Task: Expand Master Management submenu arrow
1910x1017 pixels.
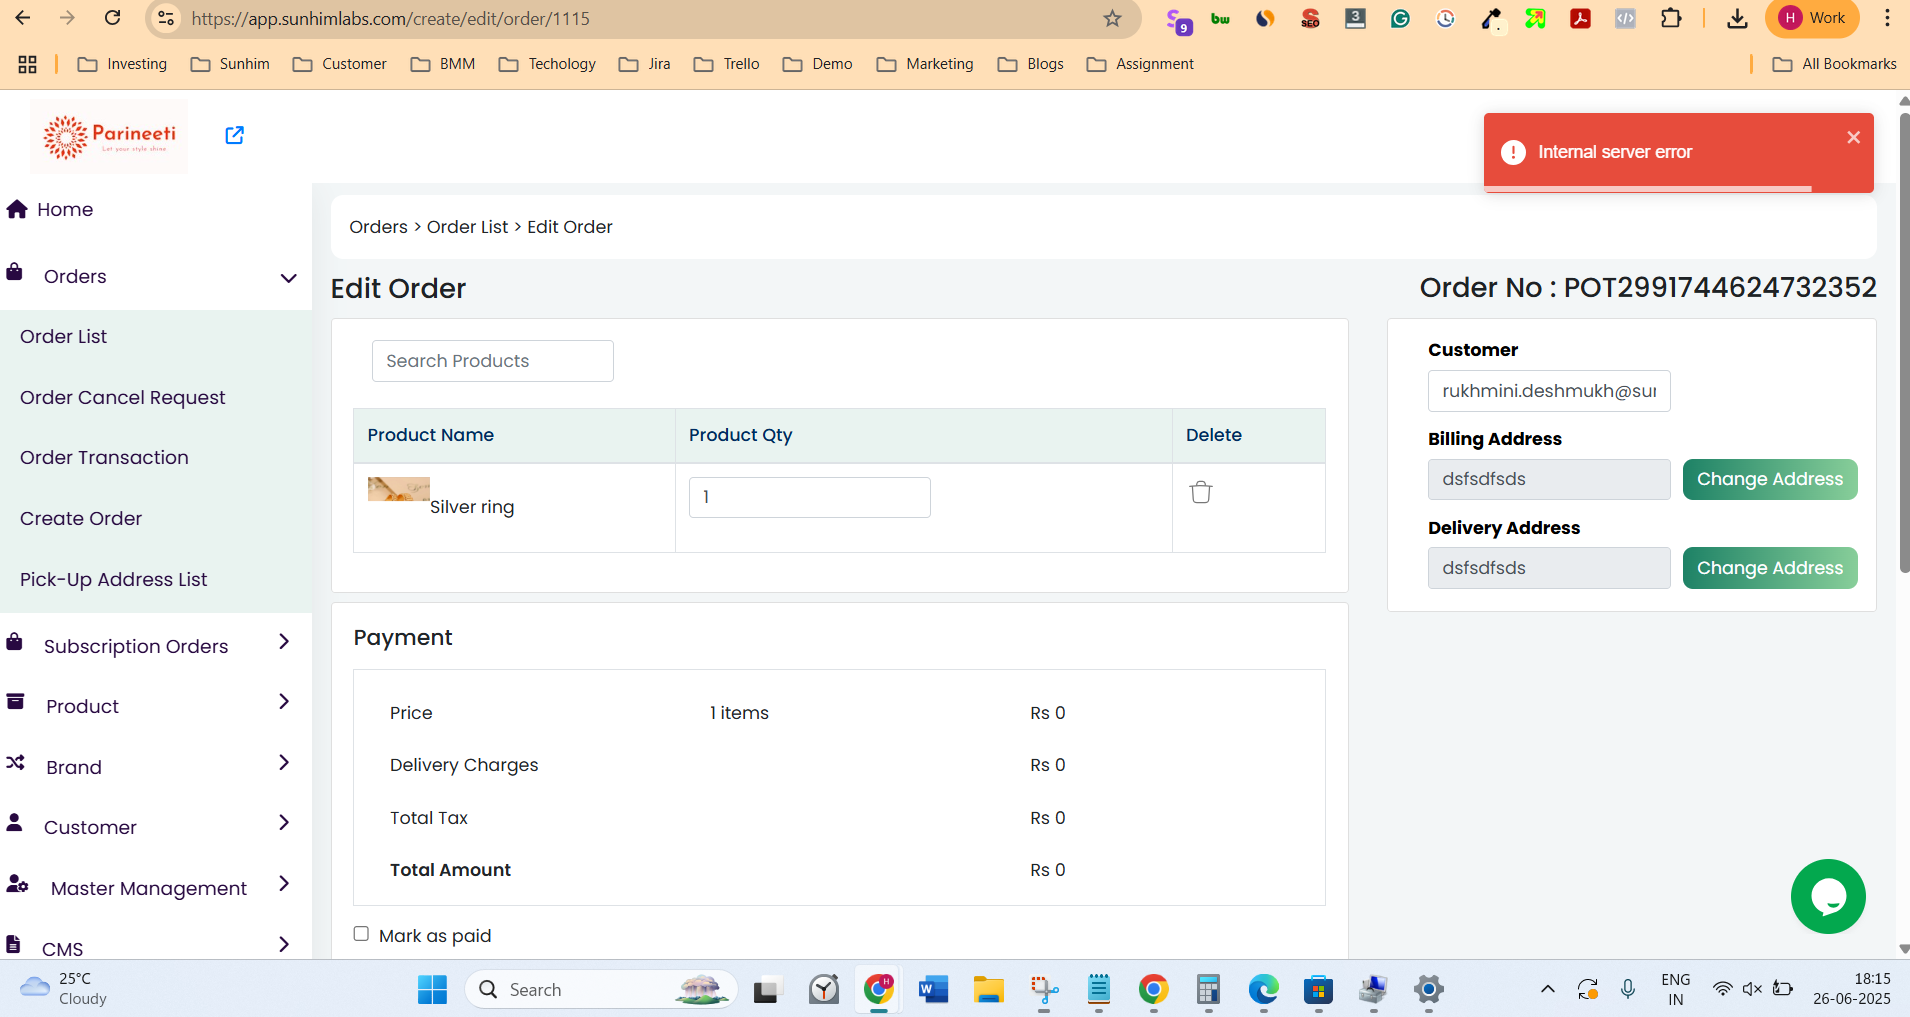Action: coord(284,884)
